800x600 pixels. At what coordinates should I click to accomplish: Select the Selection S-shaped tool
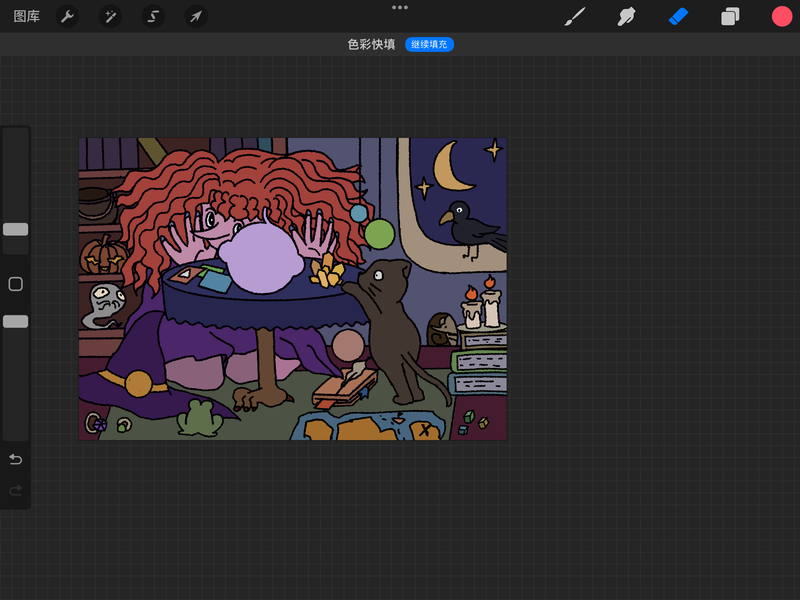153,16
